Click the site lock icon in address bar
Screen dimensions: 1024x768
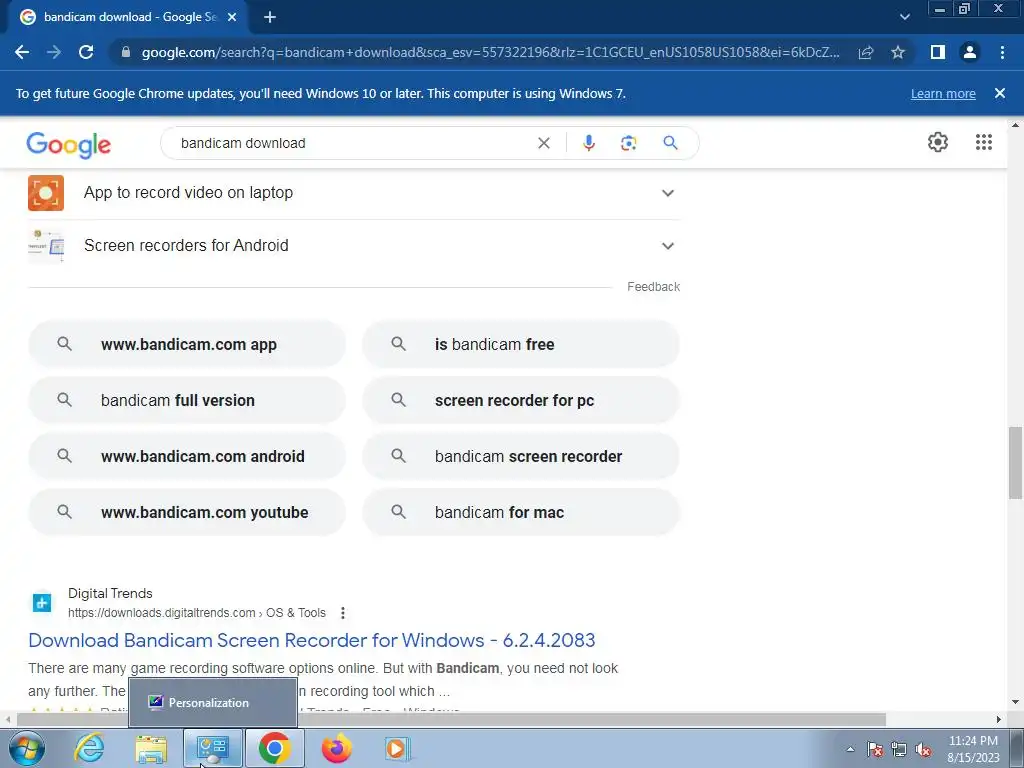coord(126,52)
